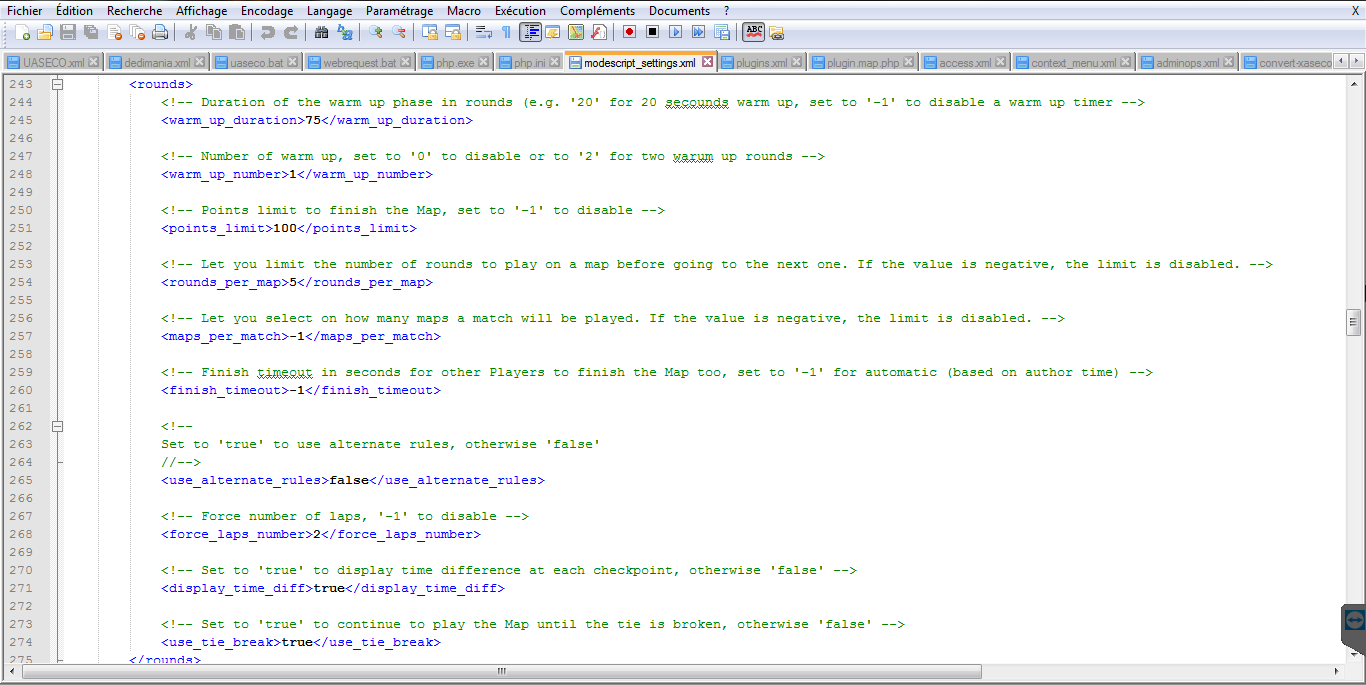Open Find with the binoculars icon
Viewport: 1366px width, 685px height.
(321, 32)
